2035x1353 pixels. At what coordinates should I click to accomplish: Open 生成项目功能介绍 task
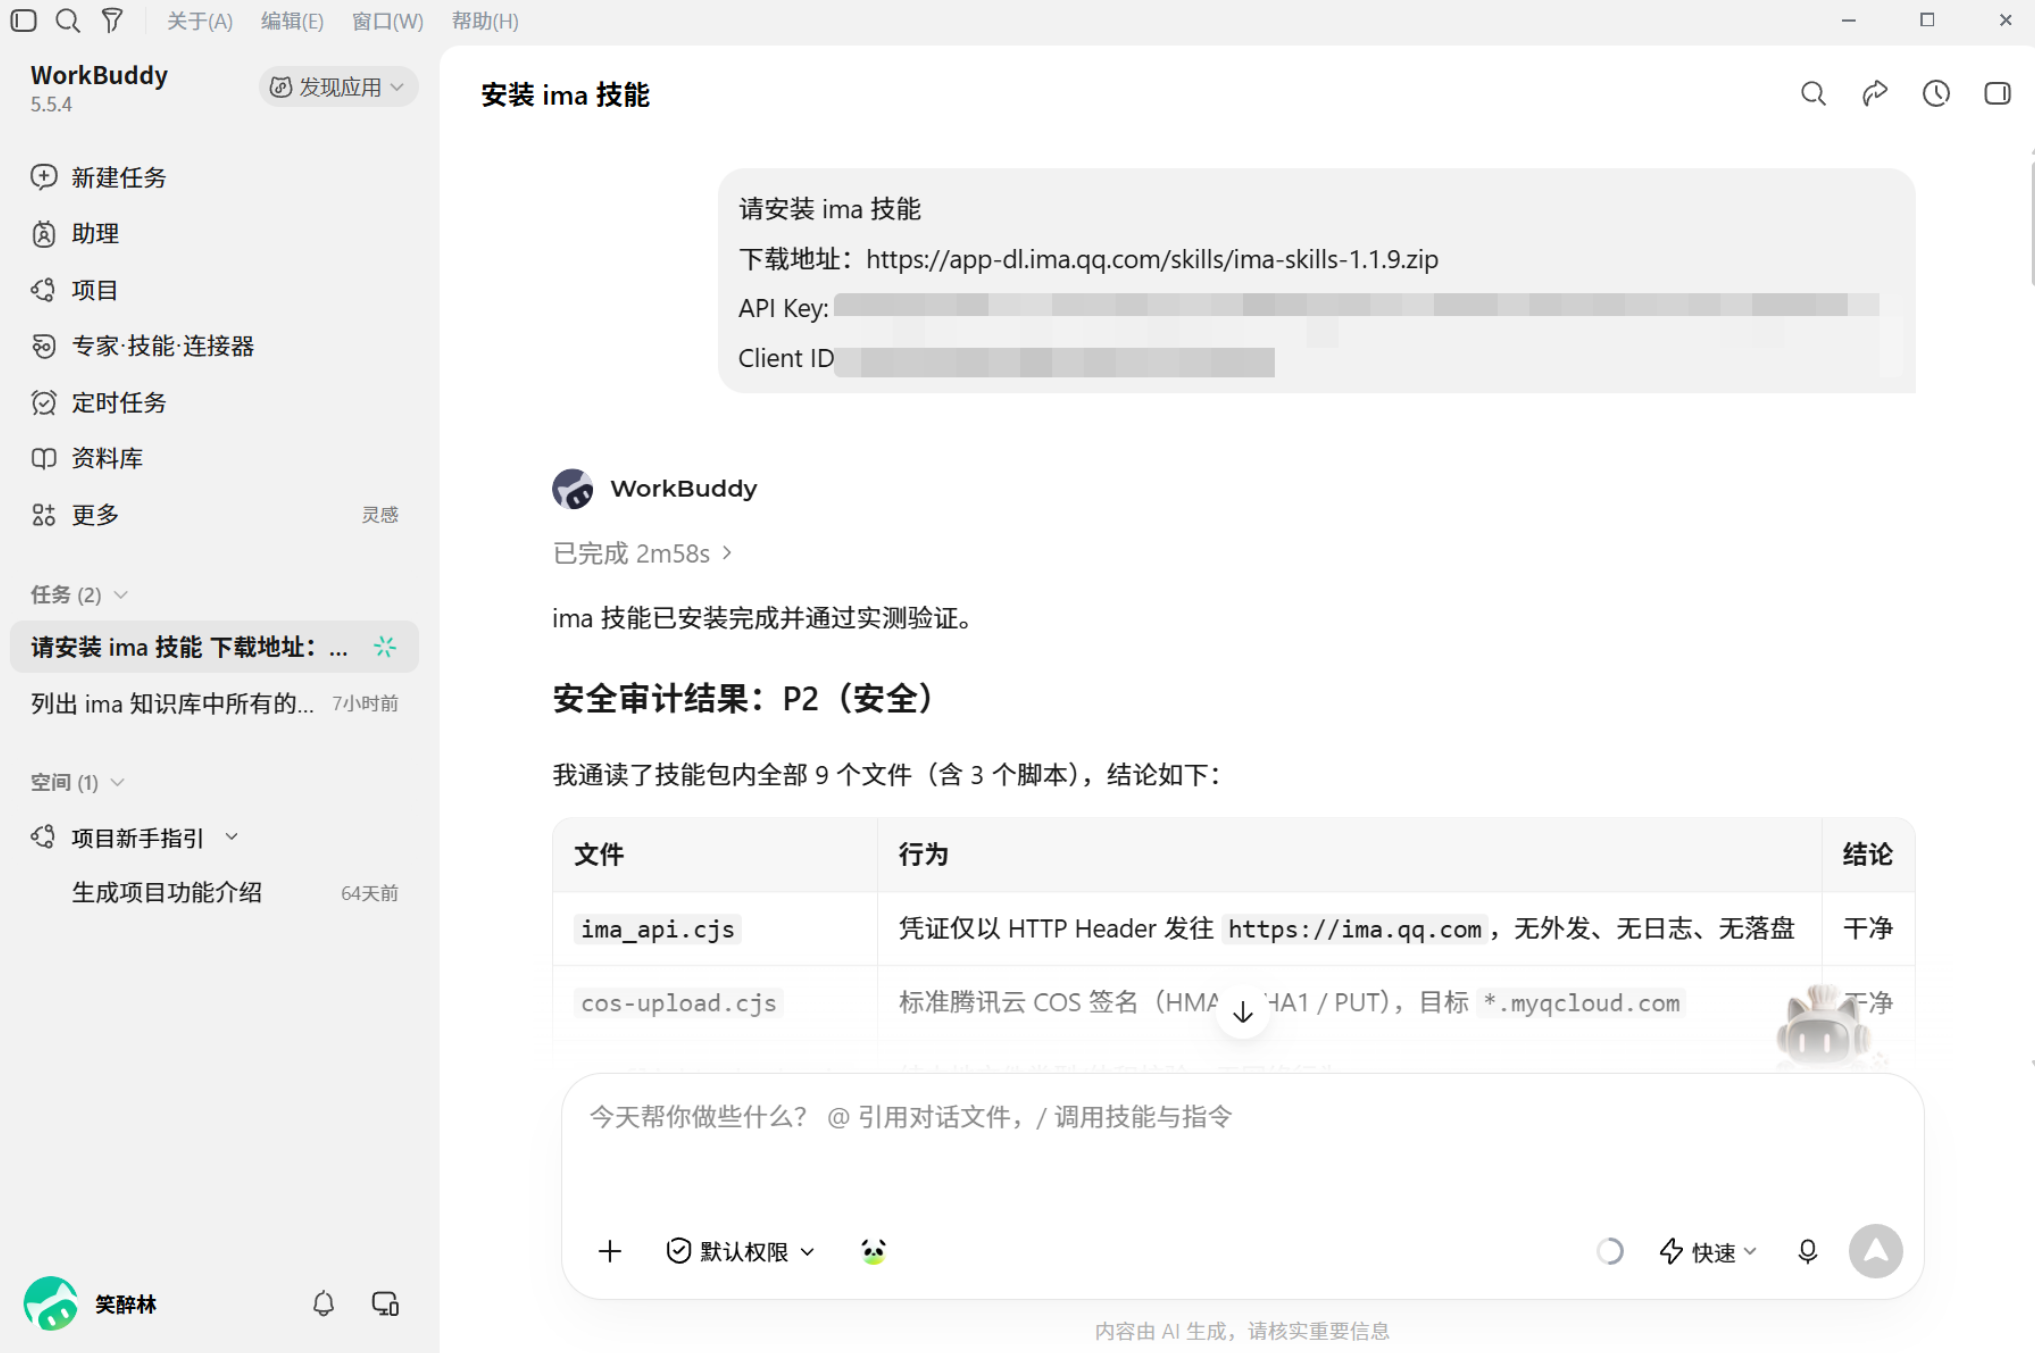(166, 892)
